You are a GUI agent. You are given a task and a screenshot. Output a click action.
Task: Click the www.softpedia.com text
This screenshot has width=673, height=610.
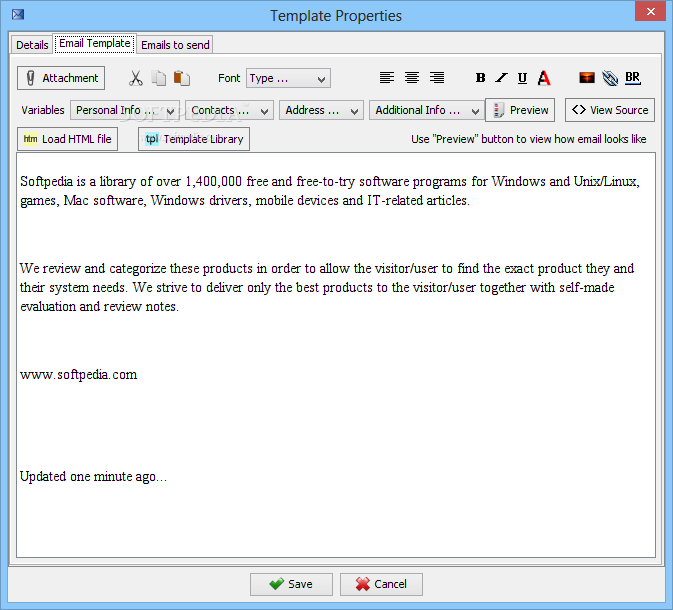[79, 375]
